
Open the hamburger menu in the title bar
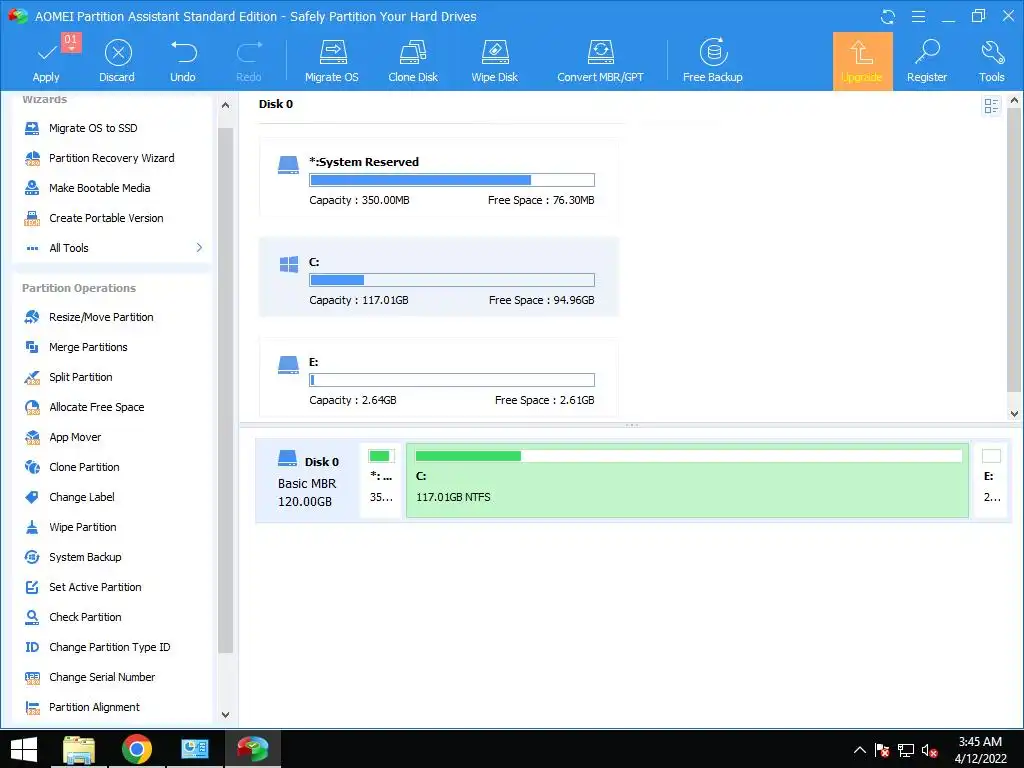pyautogui.click(x=918, y=16)
